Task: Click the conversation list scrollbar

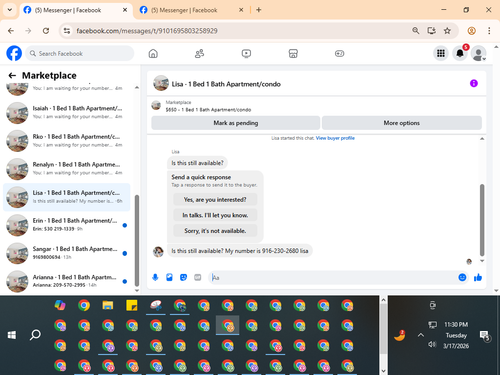Action: coord(137,240)
